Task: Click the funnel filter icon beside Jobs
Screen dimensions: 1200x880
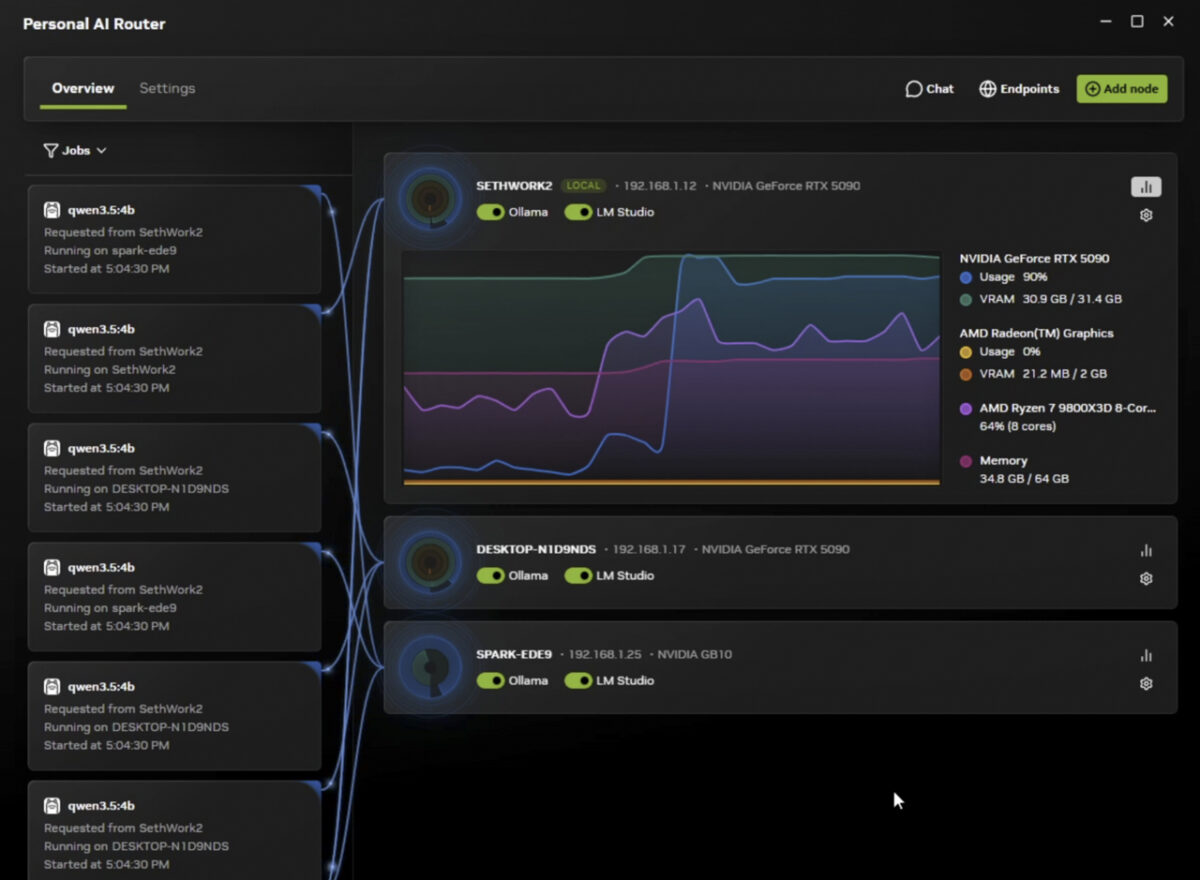Action: click(x=50, y=150)
